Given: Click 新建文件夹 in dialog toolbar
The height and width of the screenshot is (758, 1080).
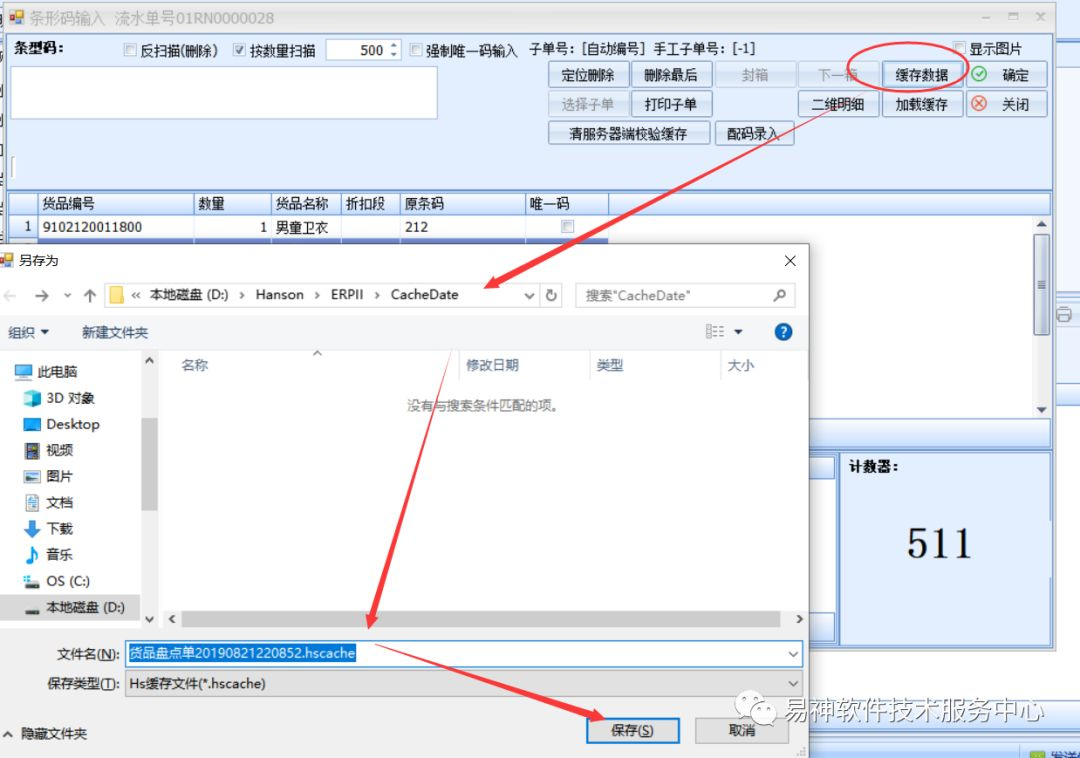Looking at the screenshot, I should (114, 332).
